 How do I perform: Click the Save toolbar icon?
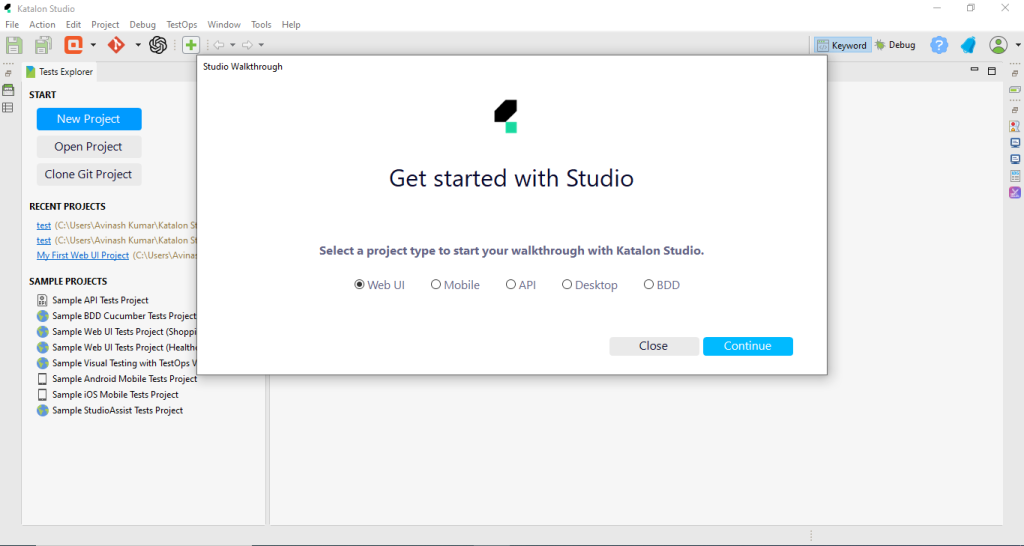click(14, 45)
